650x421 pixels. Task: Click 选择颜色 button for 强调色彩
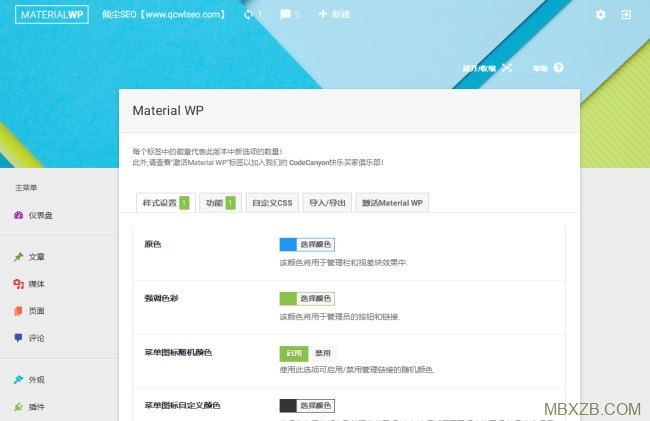coord(315,298)
